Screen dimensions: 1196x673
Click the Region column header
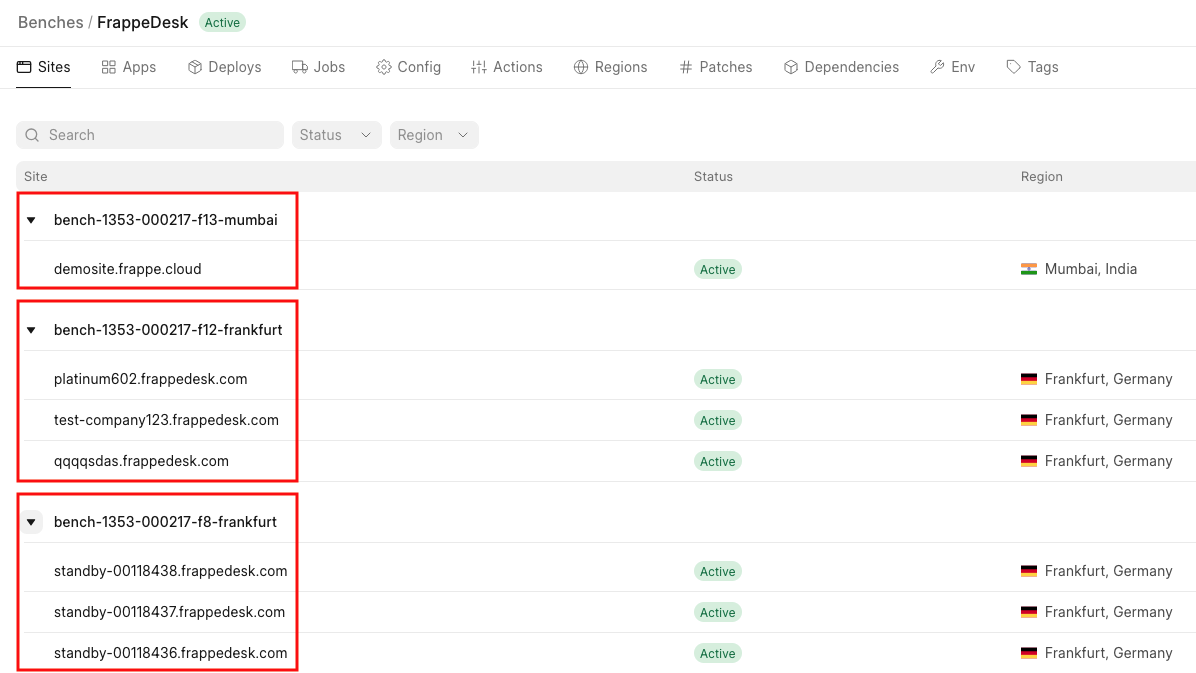[x=1041, y=176]
